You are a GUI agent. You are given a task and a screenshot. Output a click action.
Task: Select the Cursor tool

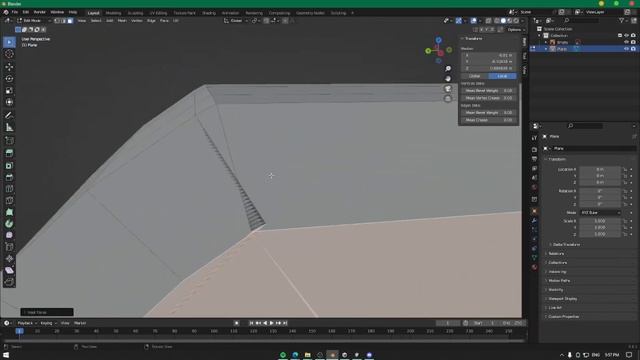pyautogui.click(x=9, y=54)
